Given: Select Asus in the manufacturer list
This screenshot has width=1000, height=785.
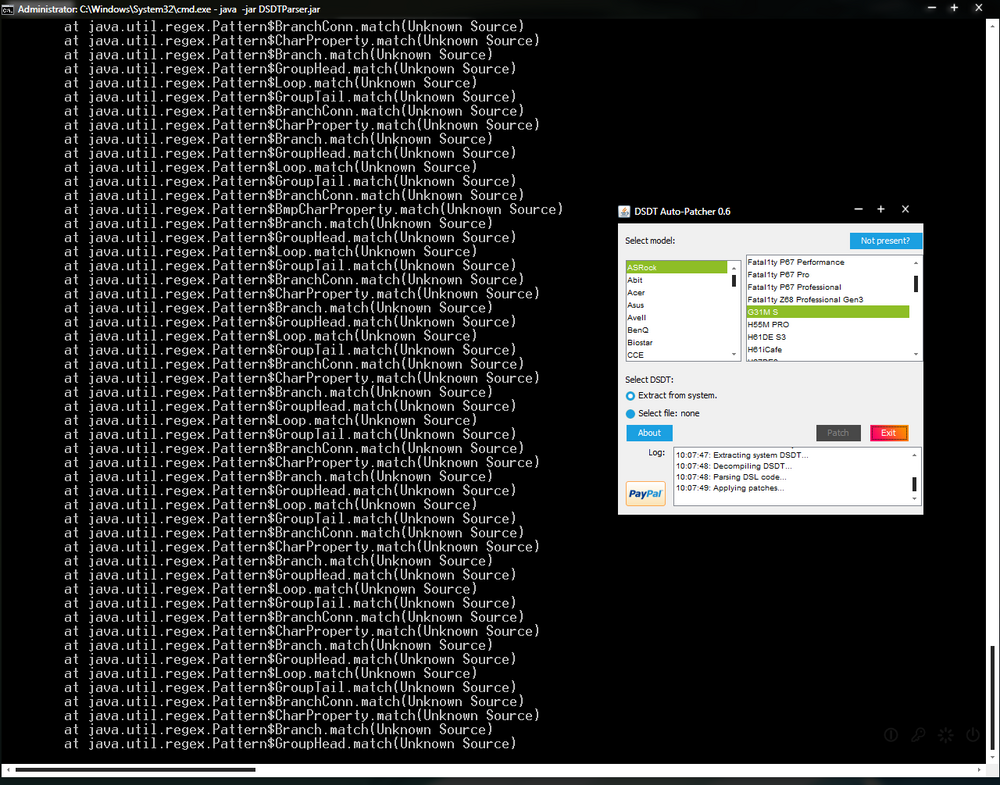Looking at the screenshot, I should [x=636, y=305].
